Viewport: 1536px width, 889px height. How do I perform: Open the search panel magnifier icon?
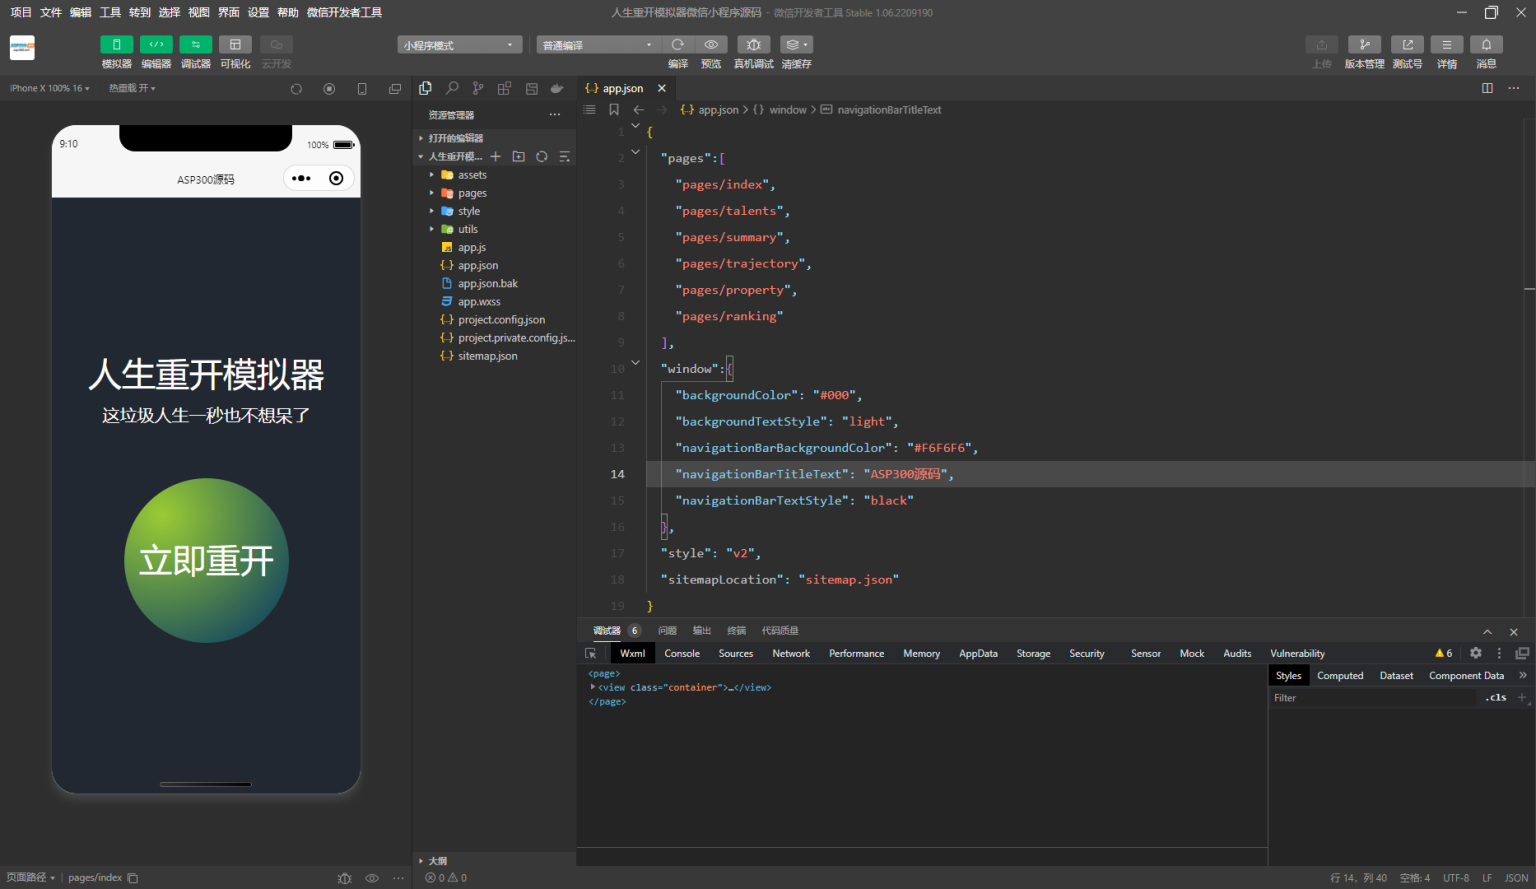coord(452,88)
